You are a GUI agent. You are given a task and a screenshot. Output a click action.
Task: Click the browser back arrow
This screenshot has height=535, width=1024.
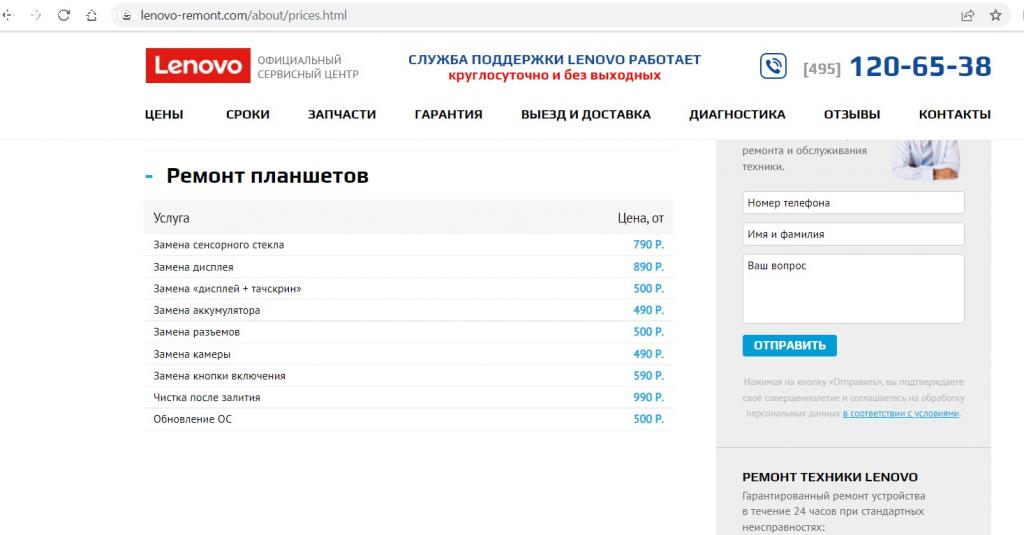point(8,15)
